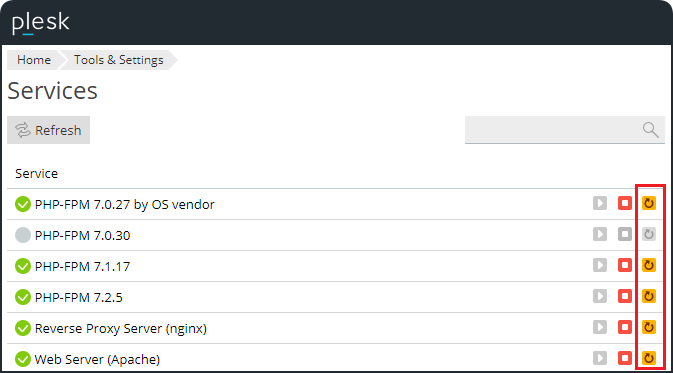Open Tools & Settings breadcrumb
This screenshot has width=673, height=373.
coord(118,60)
